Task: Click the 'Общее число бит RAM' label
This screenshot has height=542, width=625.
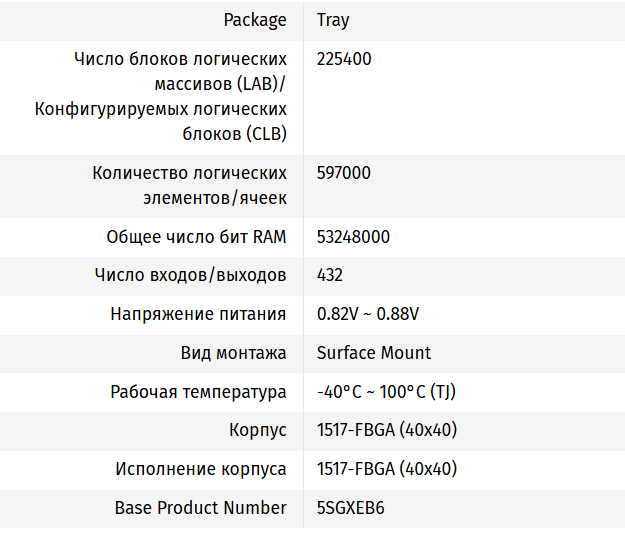Action: [196, 237]
